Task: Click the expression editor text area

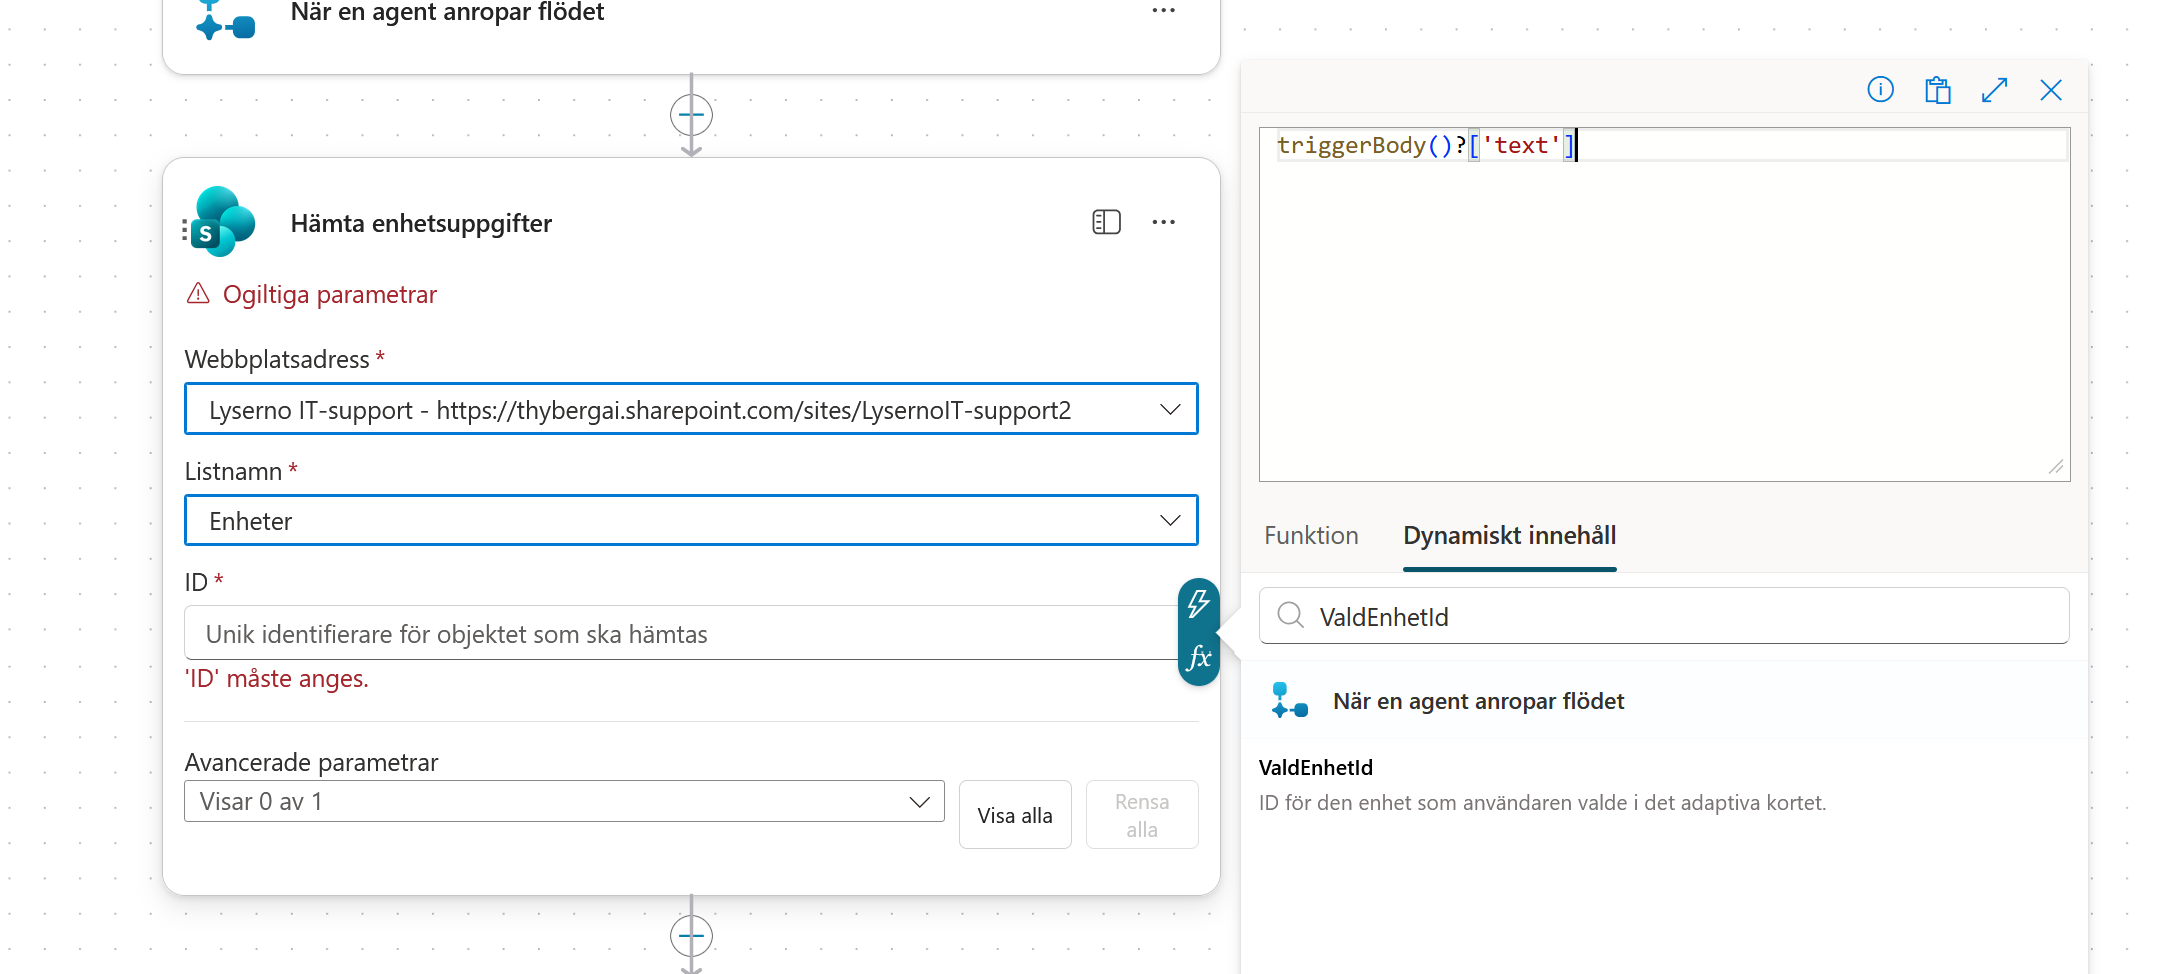Action: [1664, 304]
